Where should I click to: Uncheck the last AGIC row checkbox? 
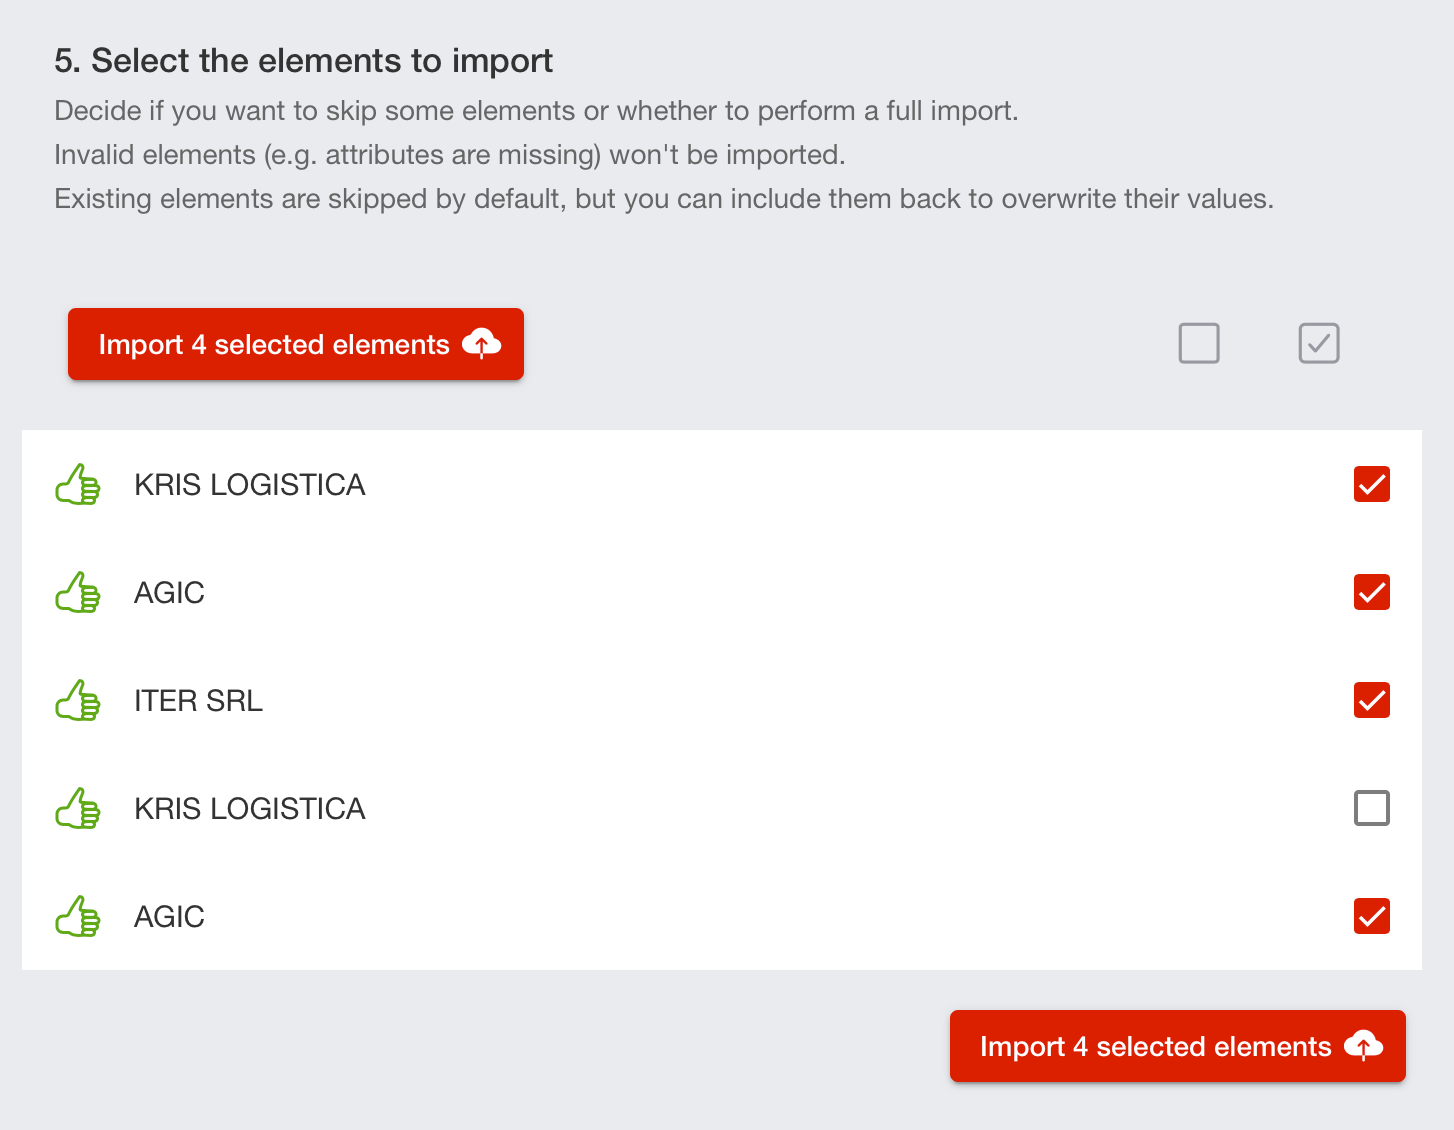1371,916
